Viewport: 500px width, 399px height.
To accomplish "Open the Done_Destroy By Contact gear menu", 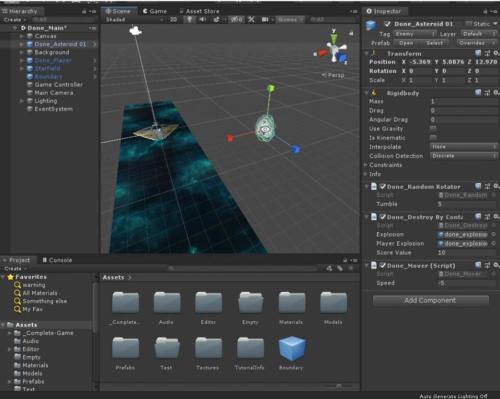I will coord(496,217).
